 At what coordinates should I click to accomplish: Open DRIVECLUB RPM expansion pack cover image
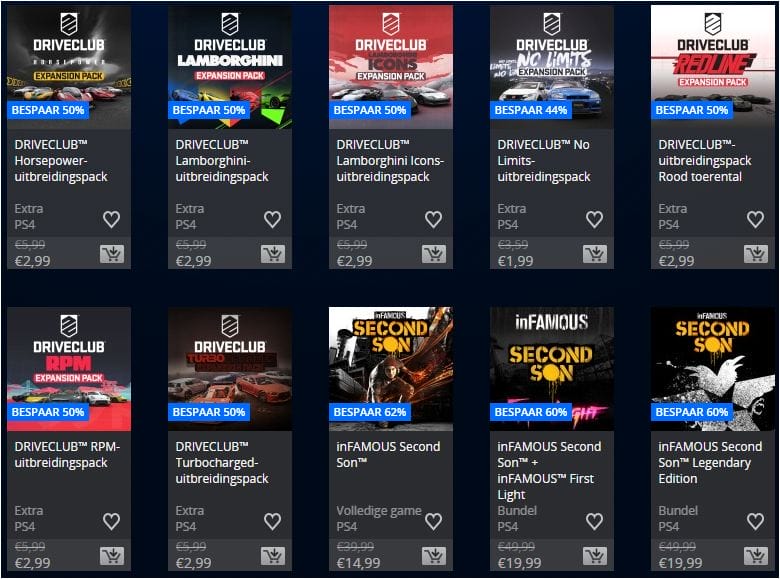69,369
